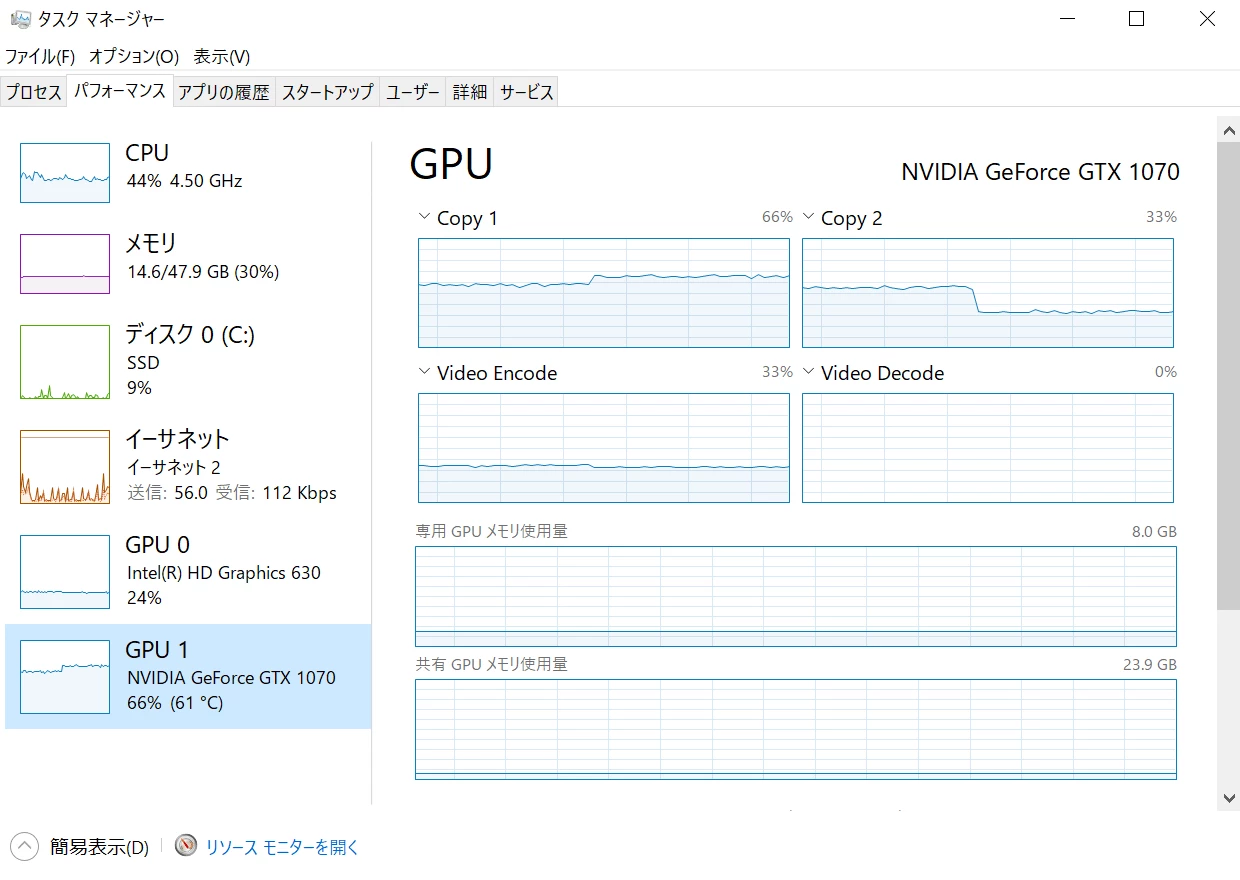The width and height of the screenshot is (1240, 880).
Task: Minimize the Task Manager window
Action: pyautogui.click(x=1066, y=19)
